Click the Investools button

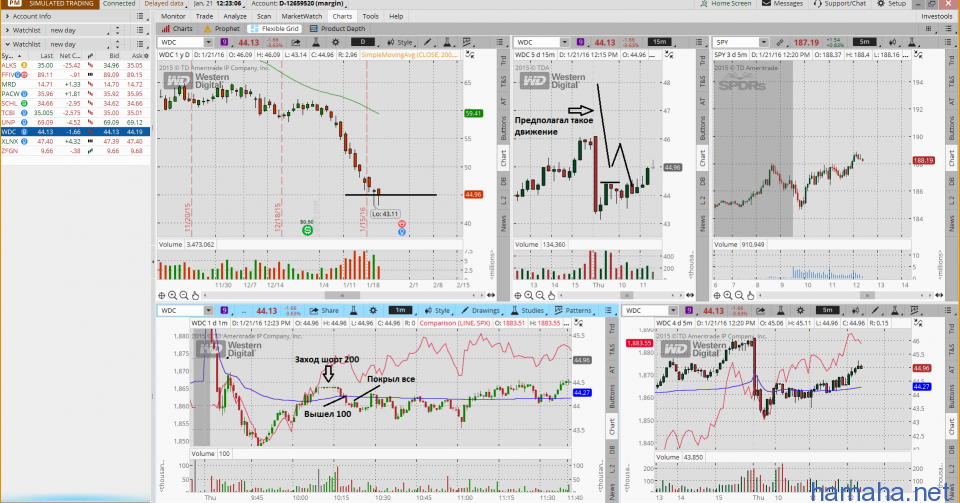coord(937,17)
